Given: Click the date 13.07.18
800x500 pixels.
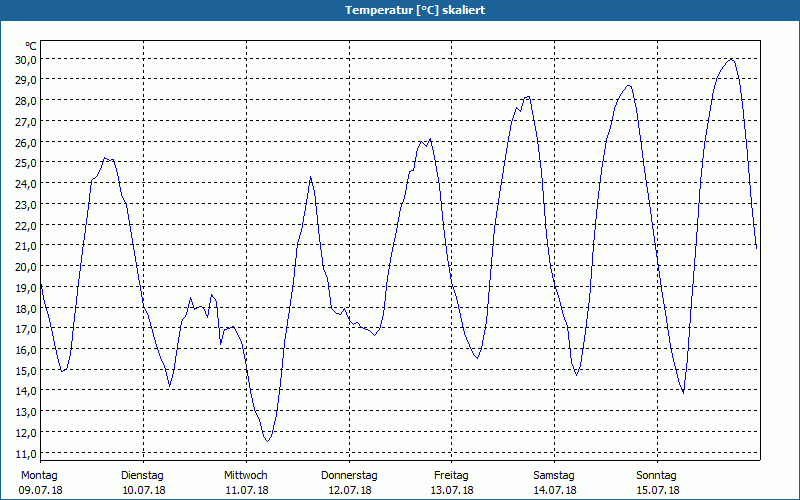Looking at the screenshot, I should point(452,491).
